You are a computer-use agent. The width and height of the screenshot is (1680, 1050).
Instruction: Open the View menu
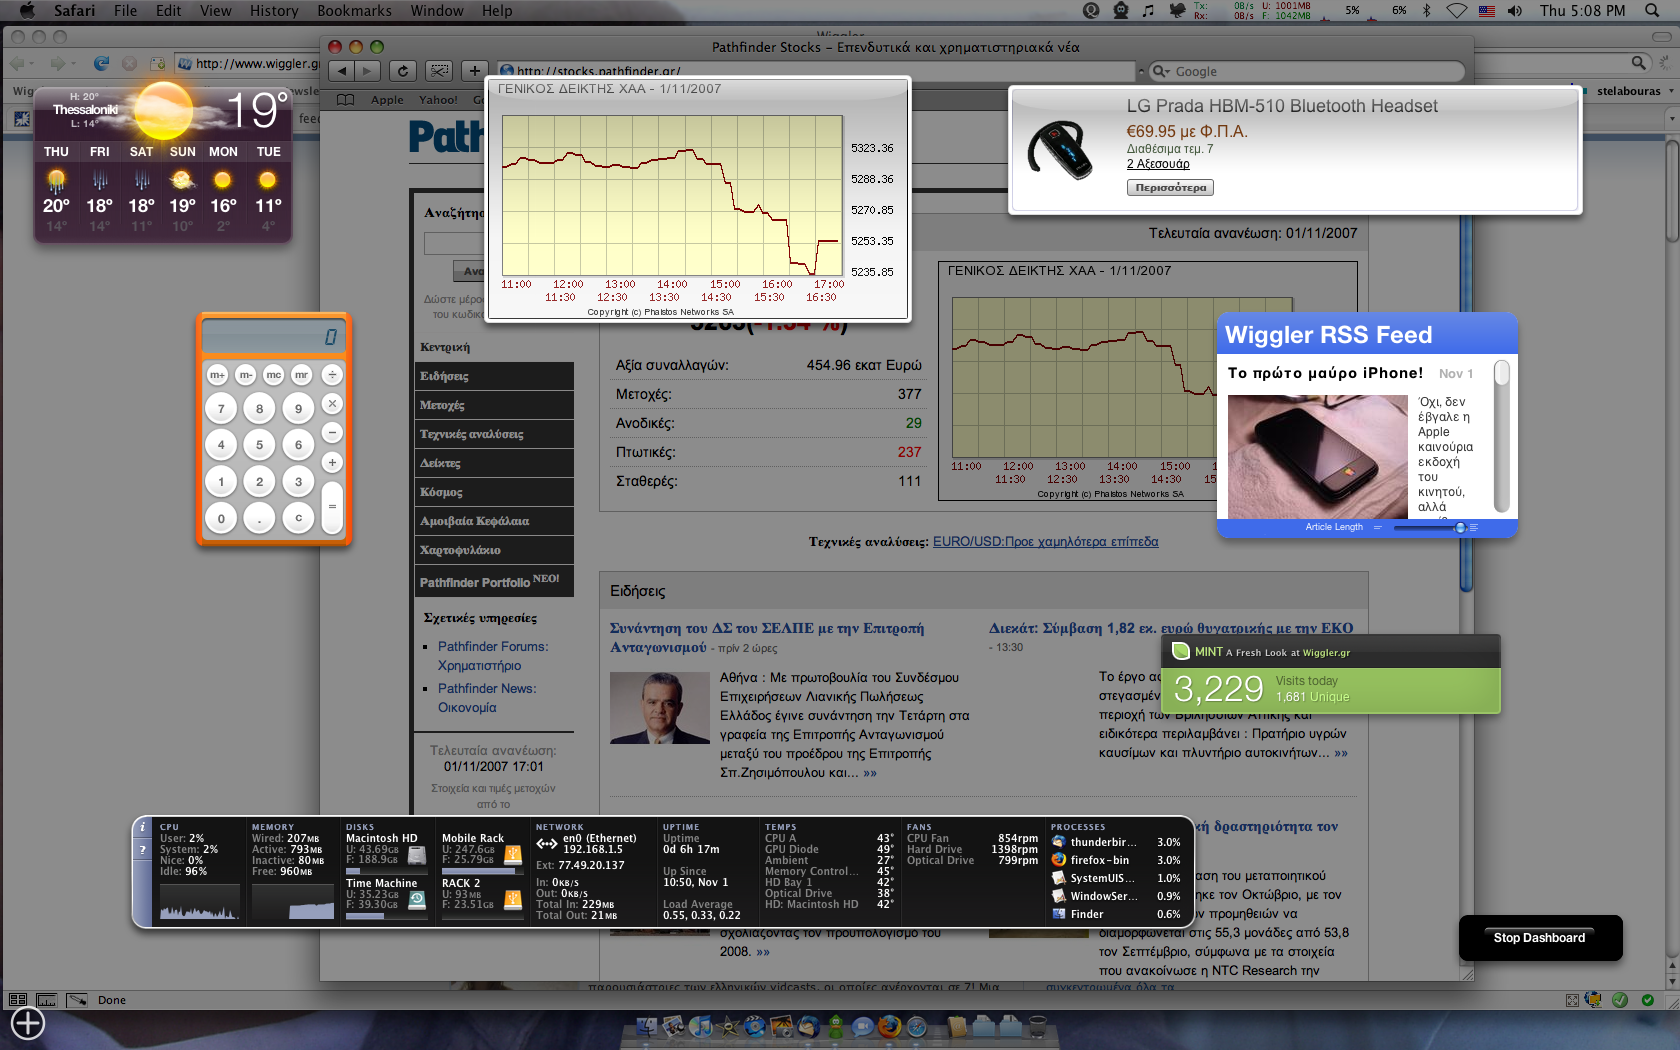pos(215,11)
